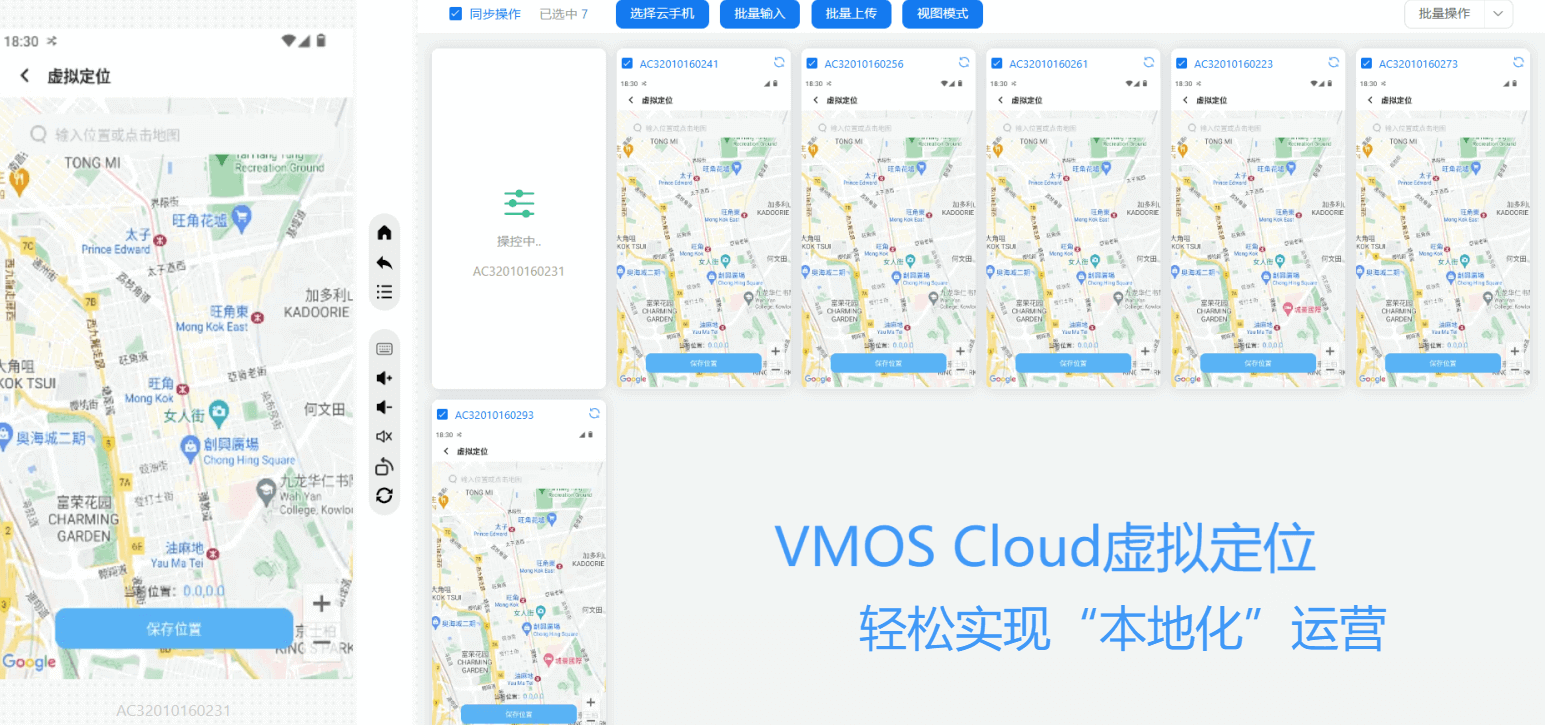The image size is (1545, 725).
Task: Click back arrow inside AC32010160256 screen
Action: pyautogui.click(x=815, y=100)
